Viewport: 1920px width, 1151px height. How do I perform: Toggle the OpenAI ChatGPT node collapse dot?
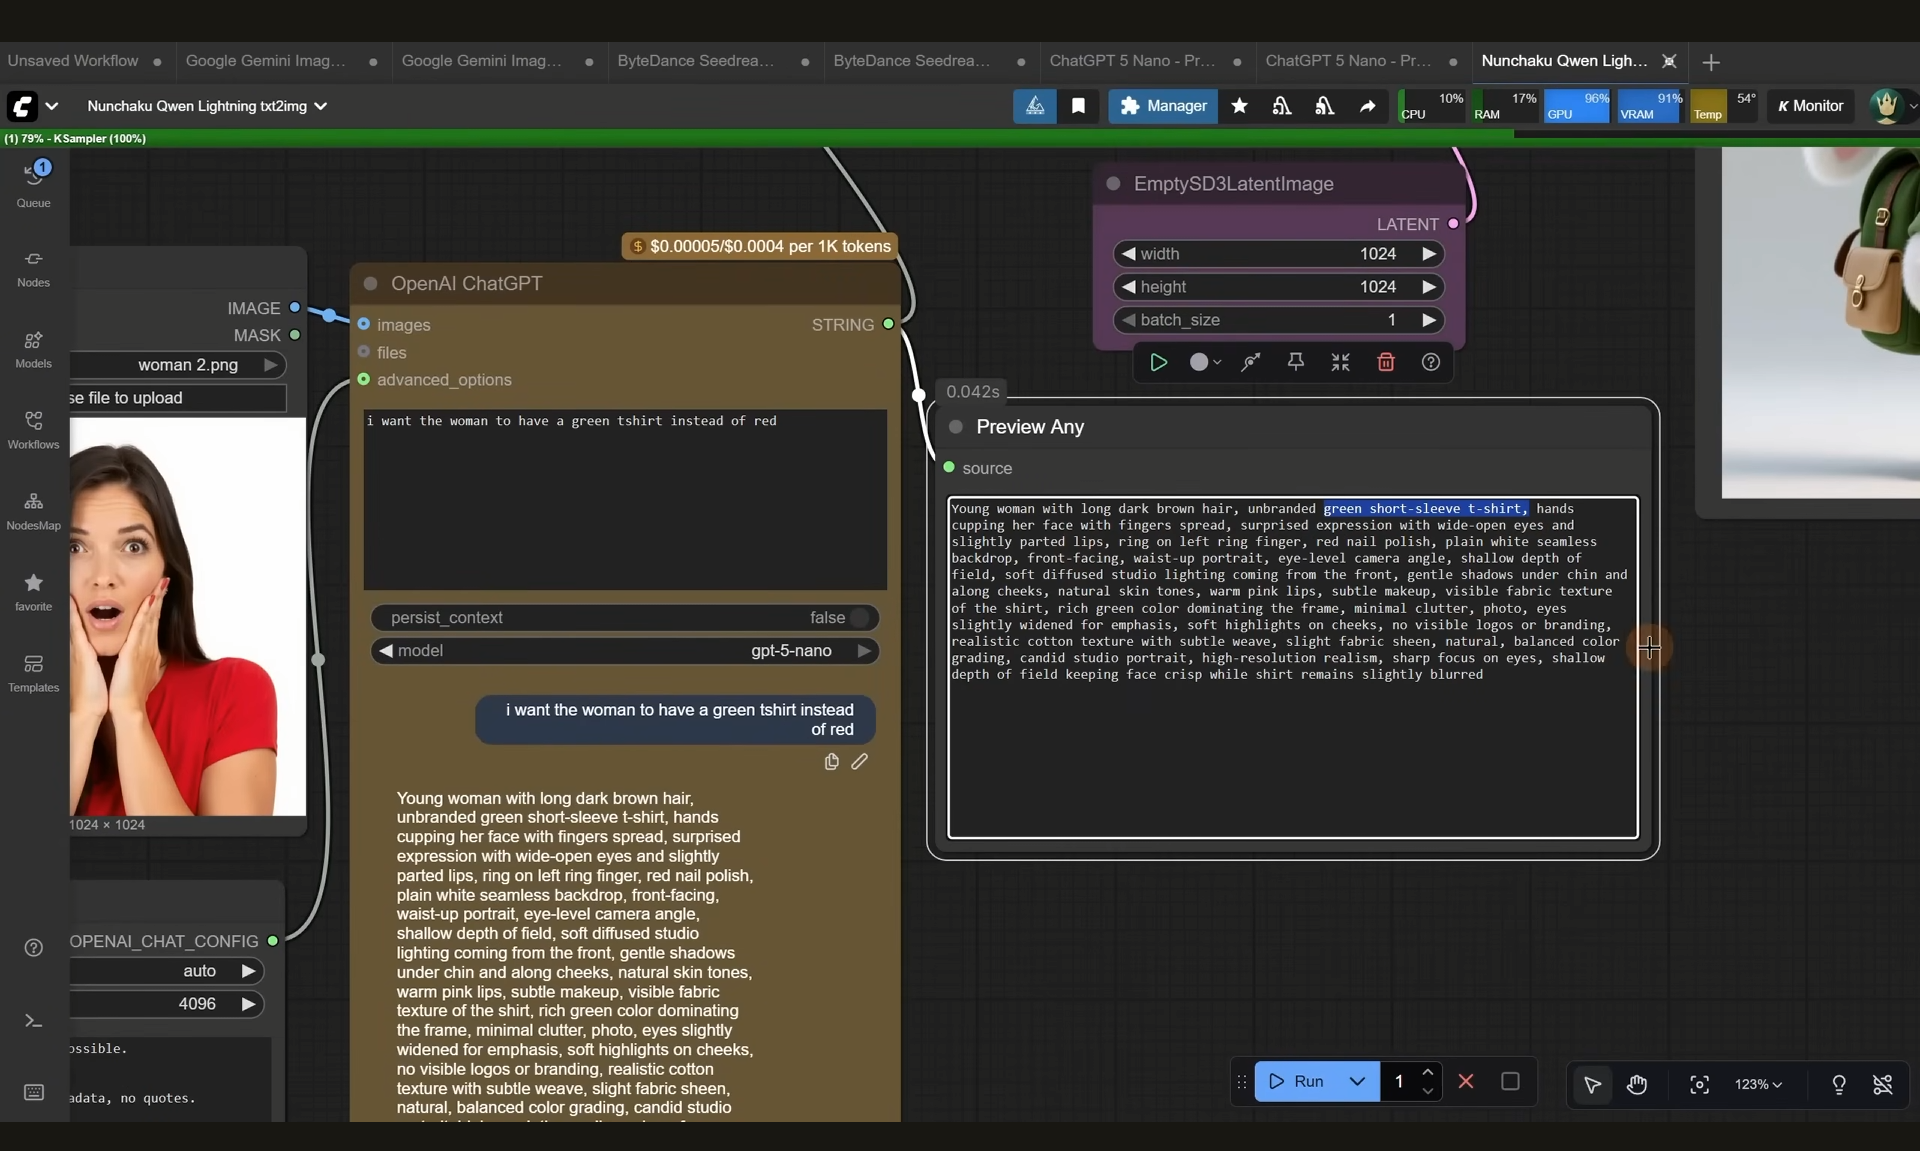point(371,284)
